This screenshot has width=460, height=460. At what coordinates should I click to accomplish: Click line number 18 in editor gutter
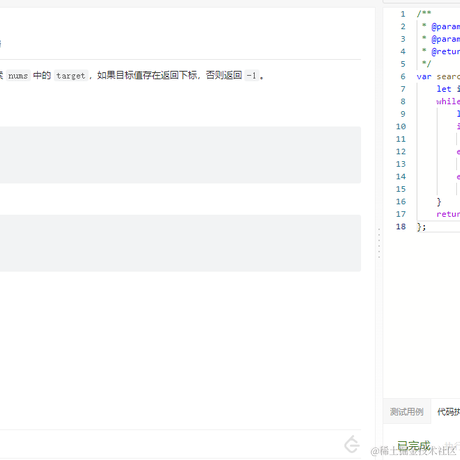coord(401,226)
